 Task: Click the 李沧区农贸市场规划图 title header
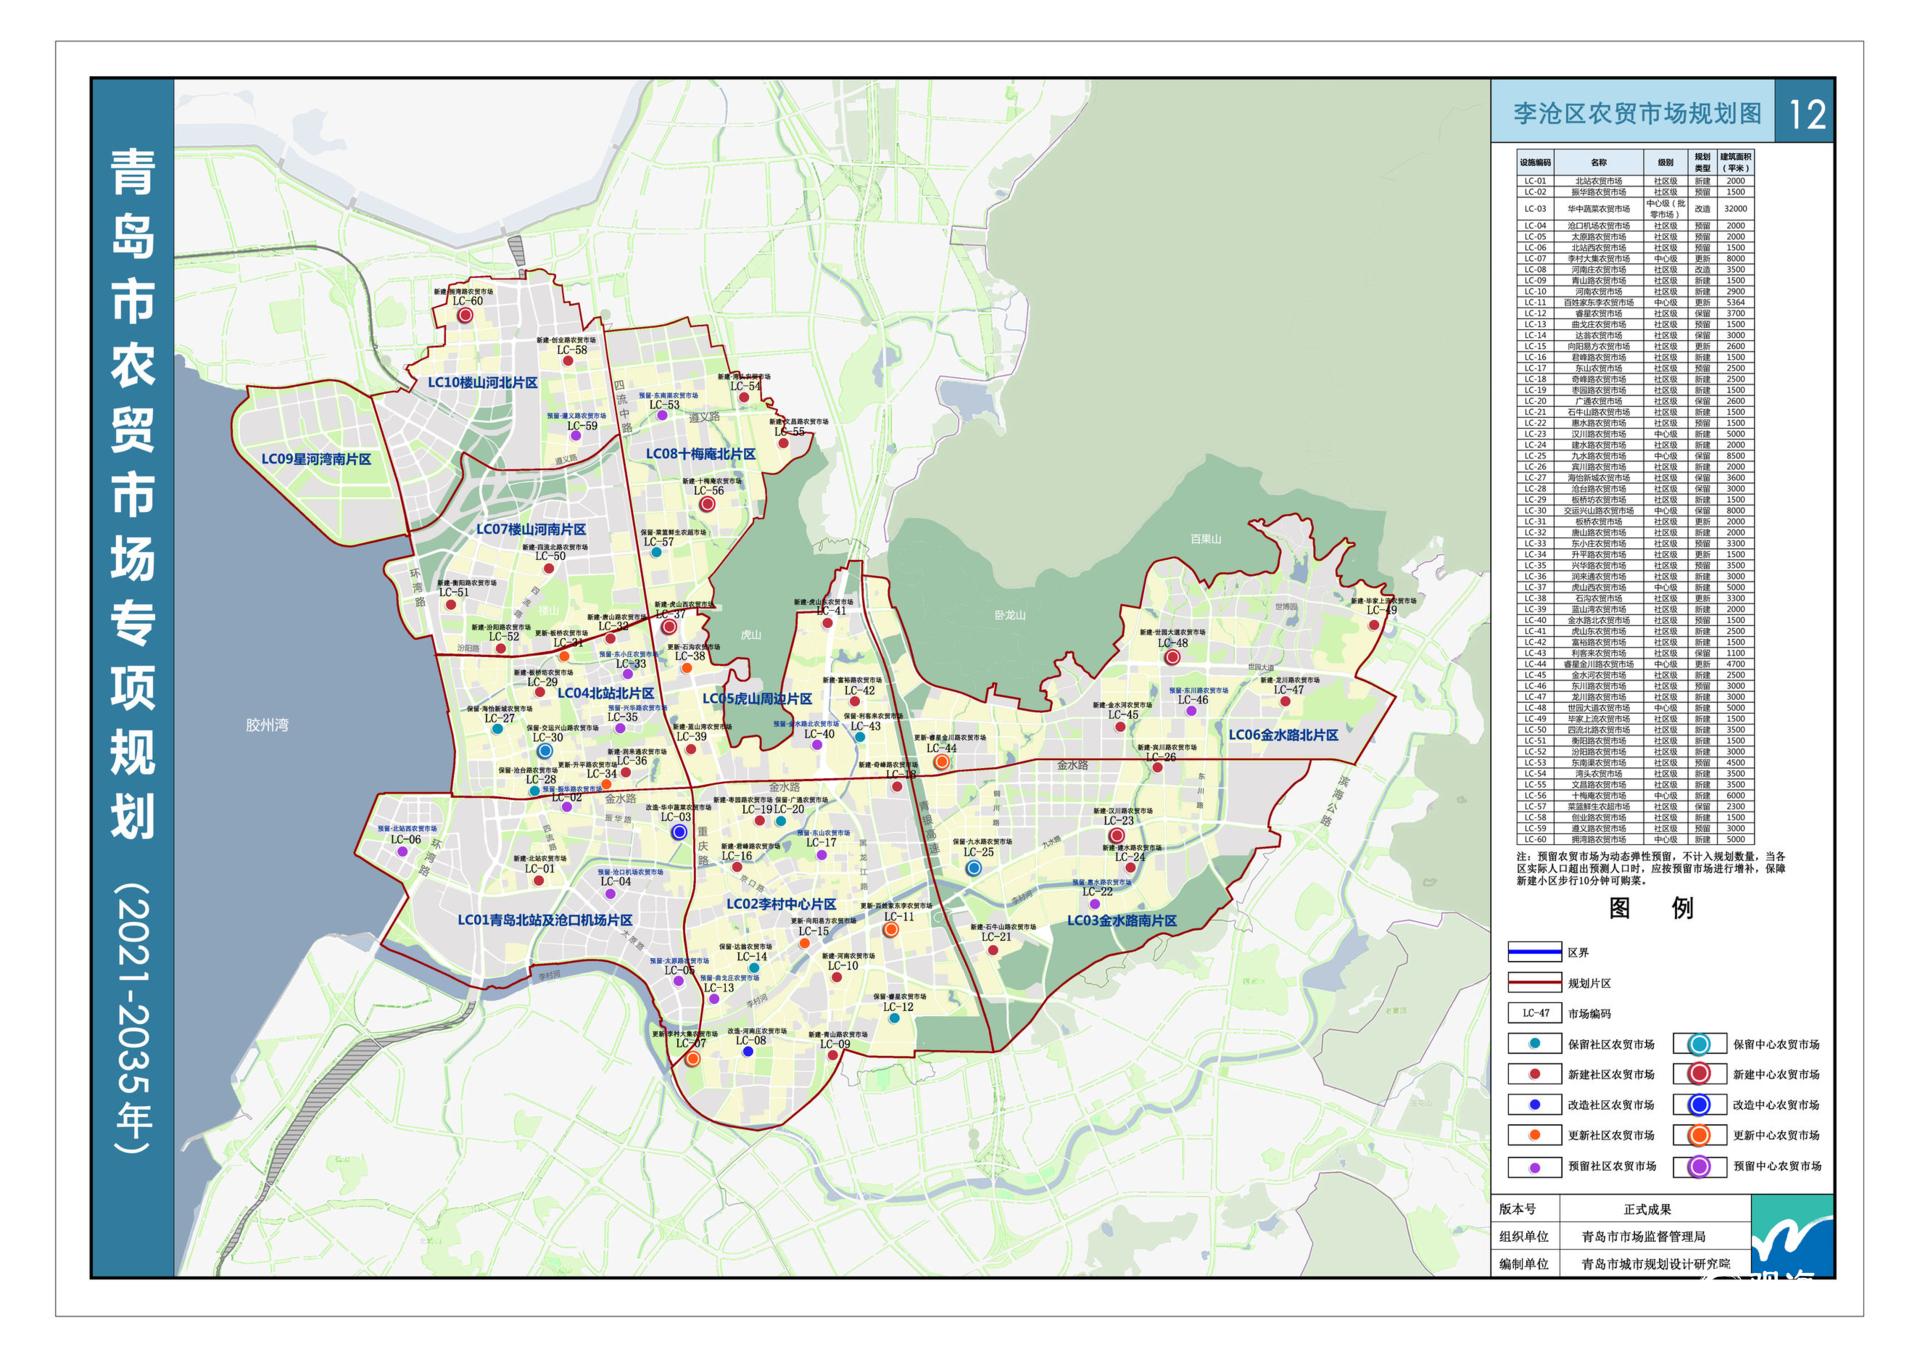1637,114
